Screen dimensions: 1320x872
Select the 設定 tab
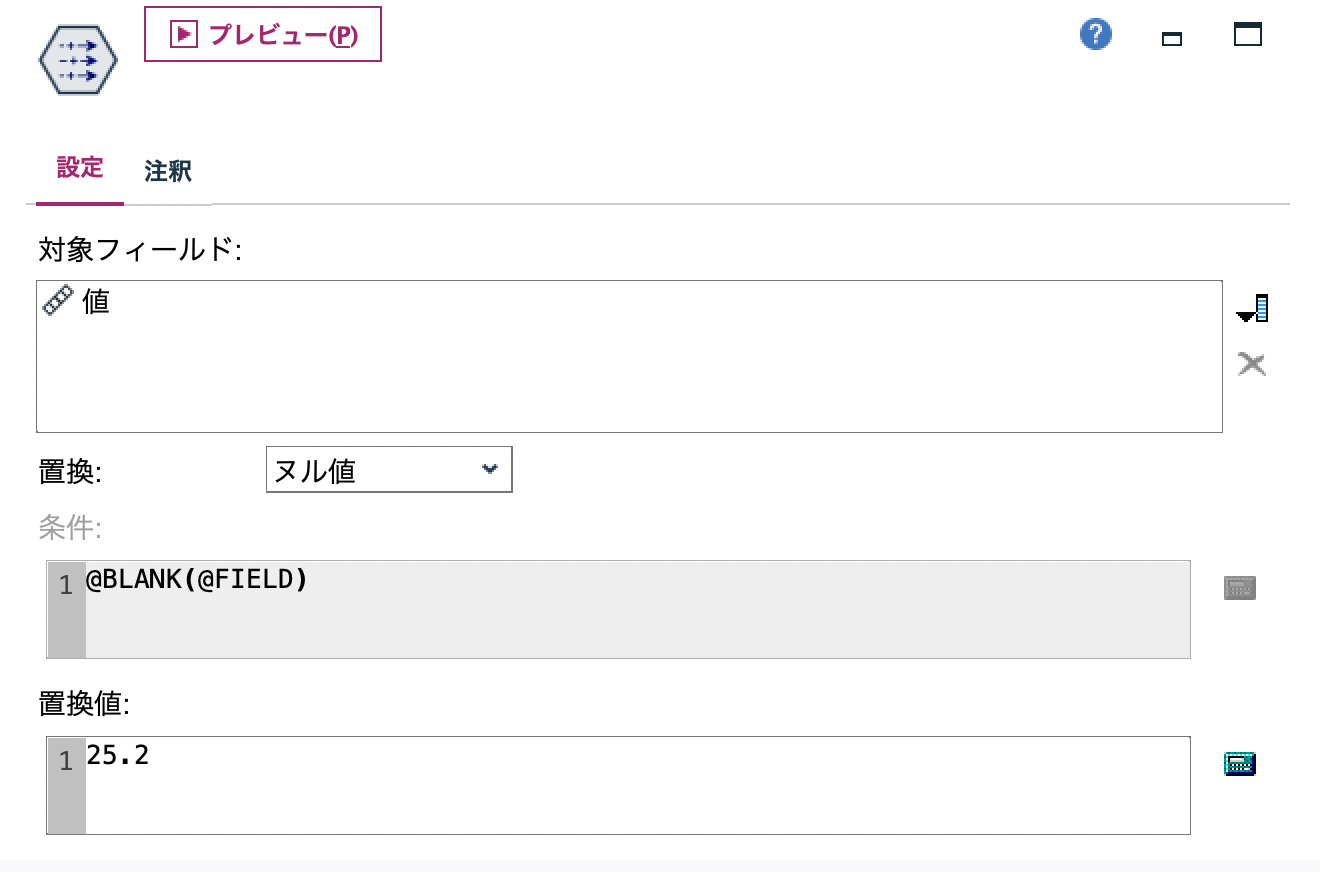(x=78, y=169)
